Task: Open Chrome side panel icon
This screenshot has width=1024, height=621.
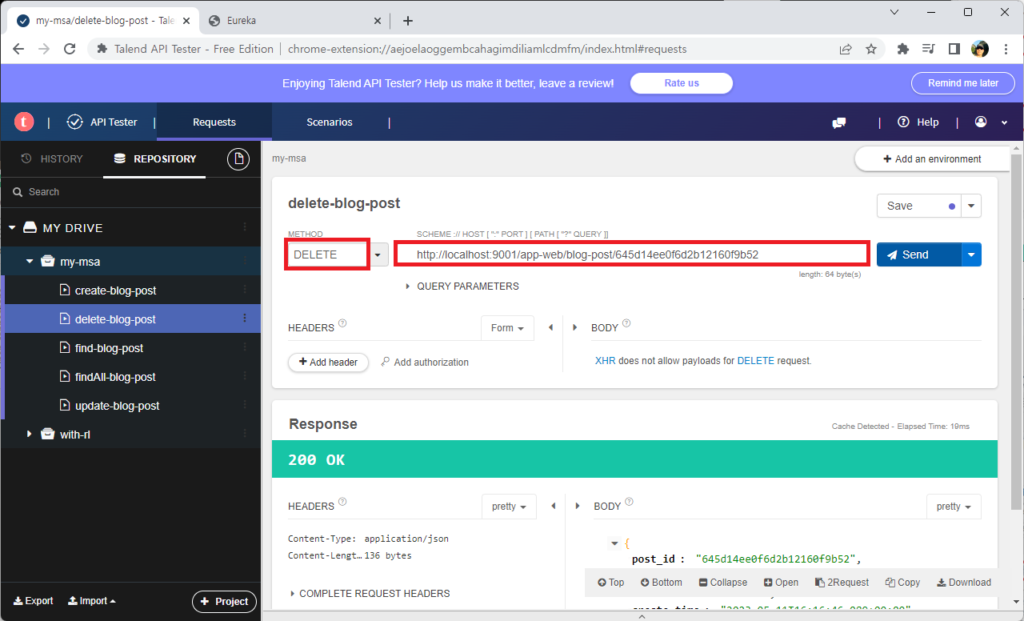Action: pos(954,49)
